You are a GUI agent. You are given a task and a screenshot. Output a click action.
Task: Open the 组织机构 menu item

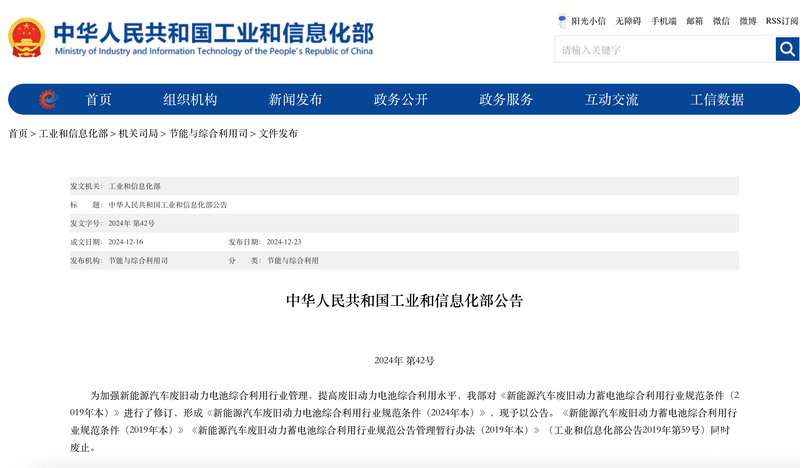190,100
